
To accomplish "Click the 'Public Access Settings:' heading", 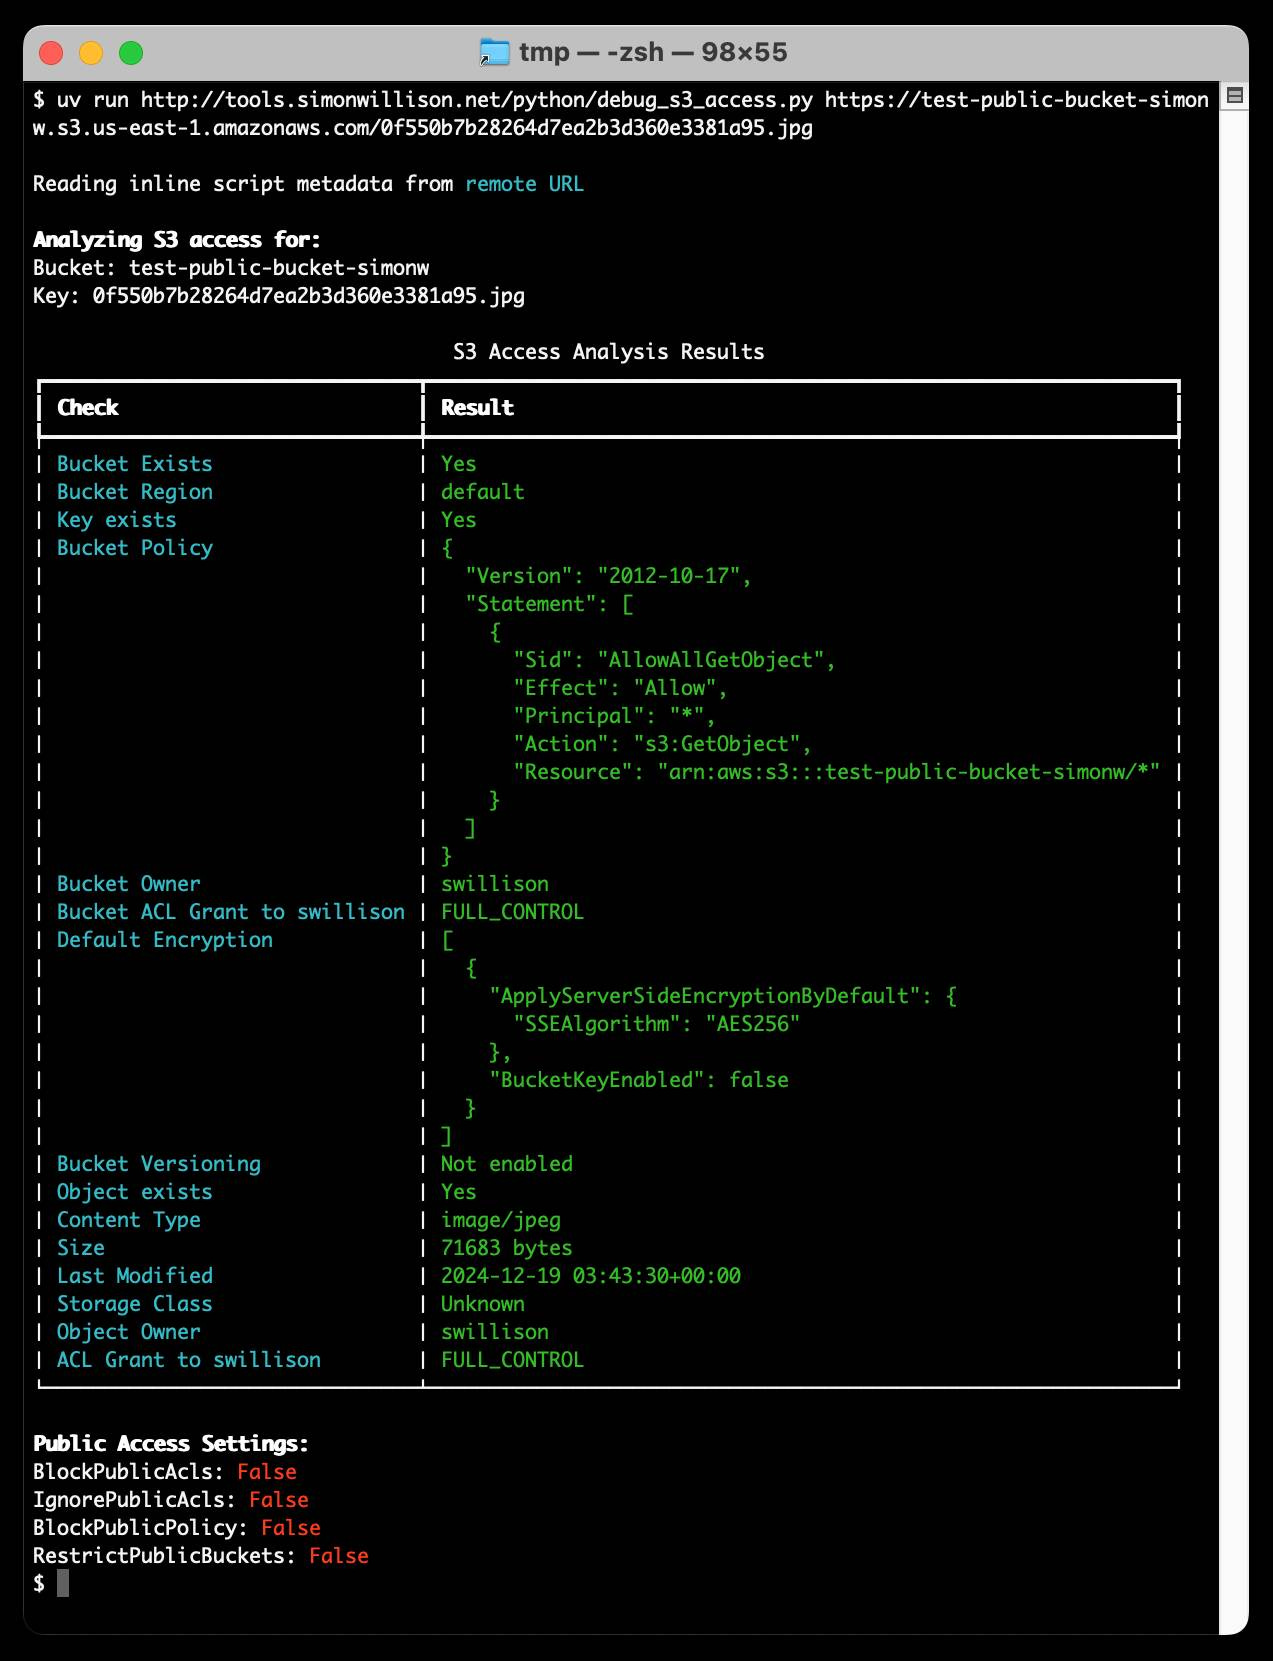I will tap(171, 1444).
